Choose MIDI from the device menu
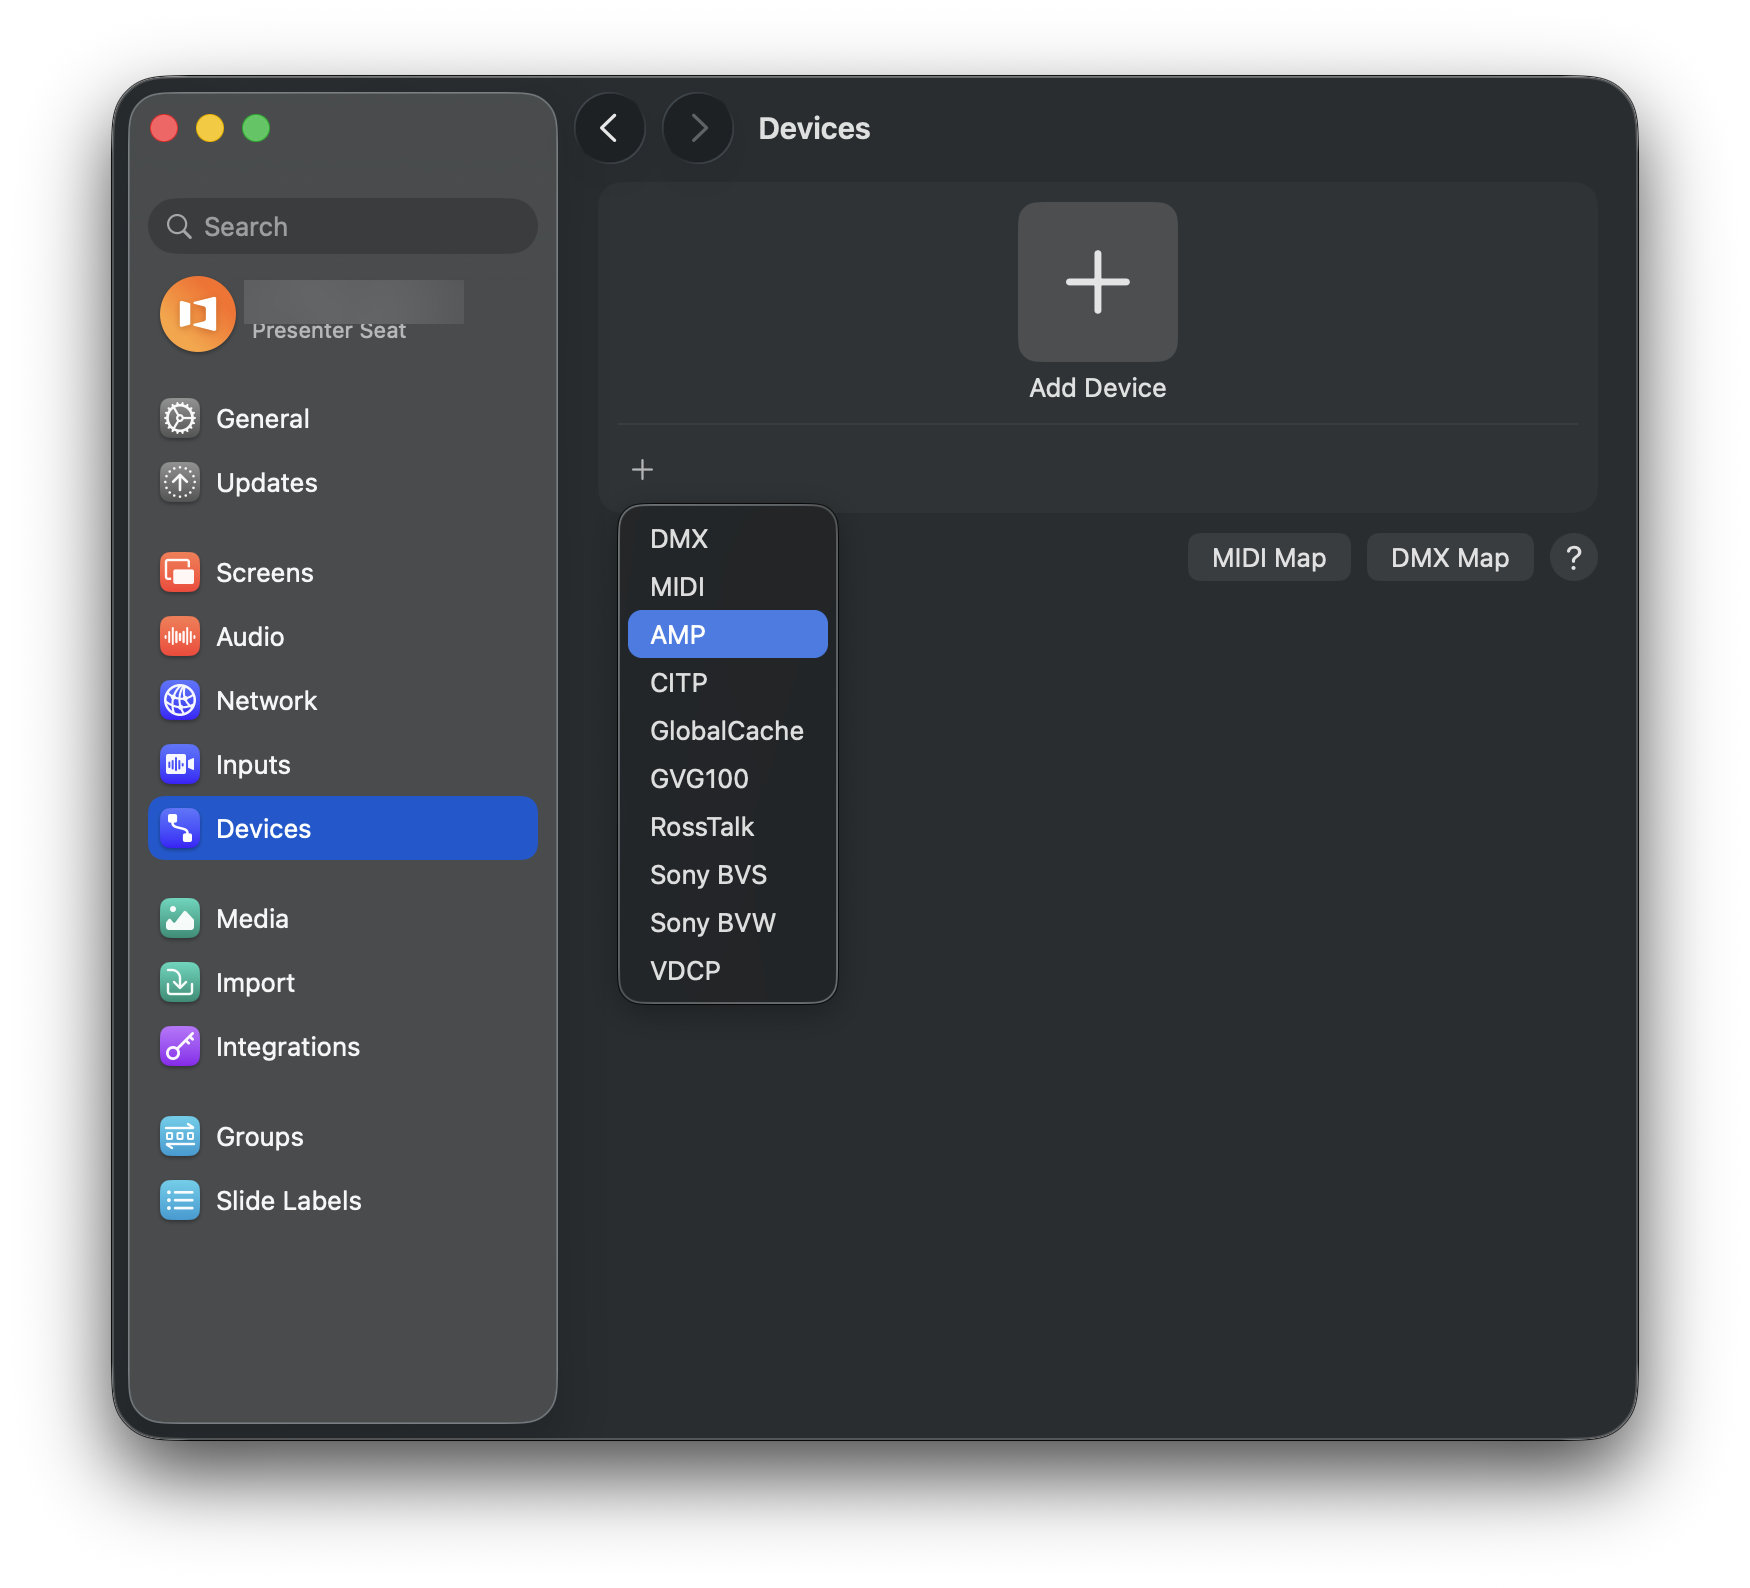The image size is (1750, 1588). 728,586
